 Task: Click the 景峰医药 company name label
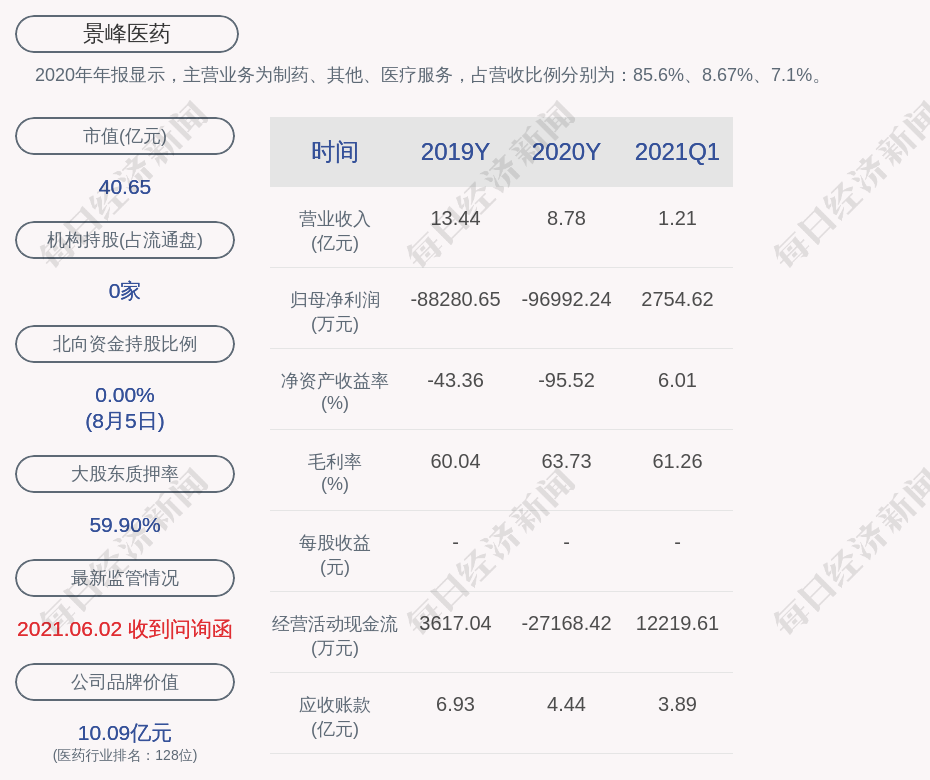click(125, 33)
